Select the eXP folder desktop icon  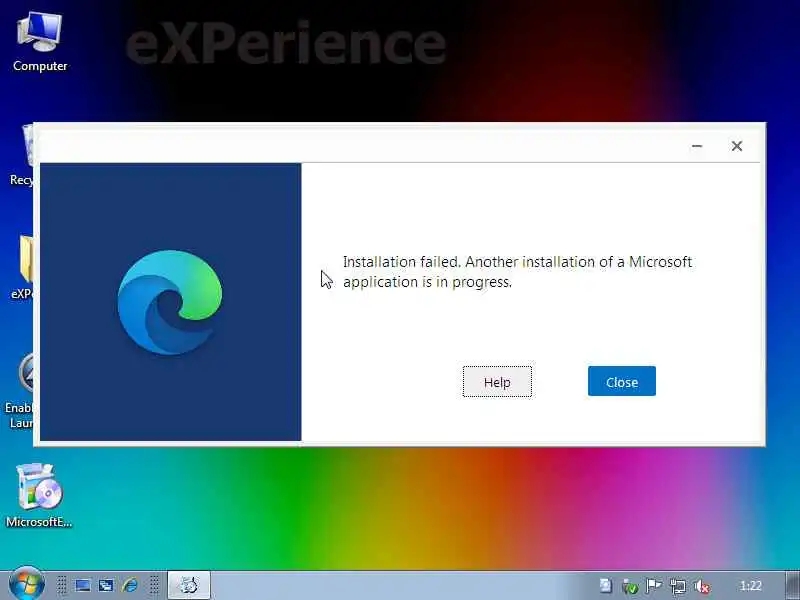coord(22,267)
